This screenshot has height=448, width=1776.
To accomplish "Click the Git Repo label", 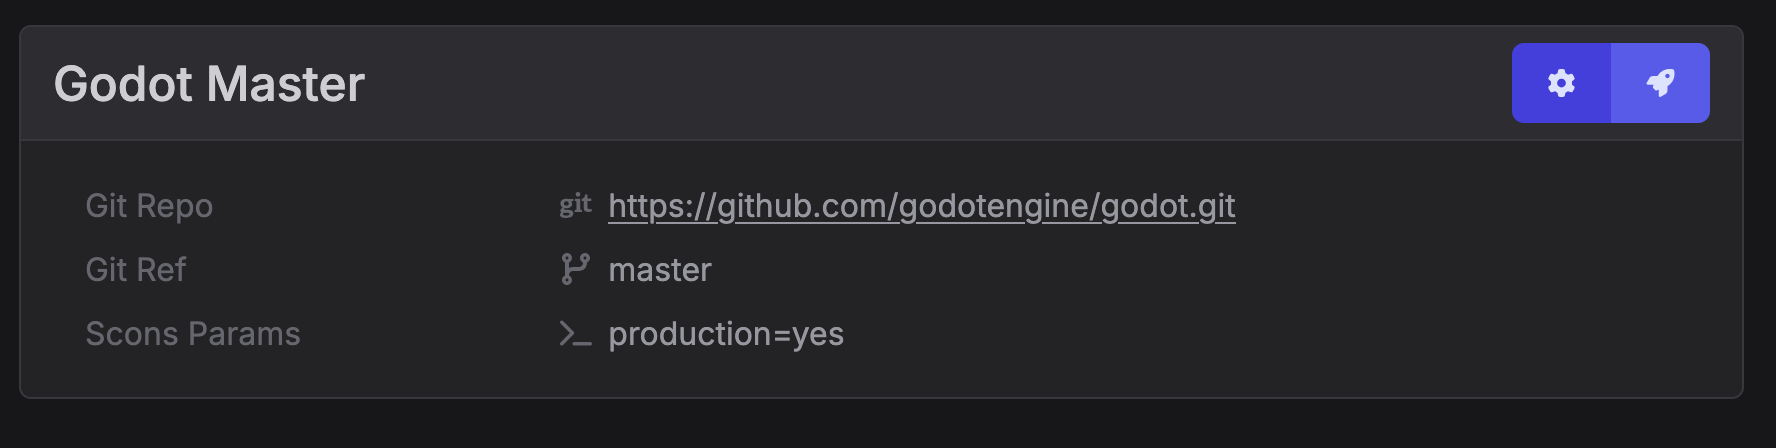I will [149, 206].
